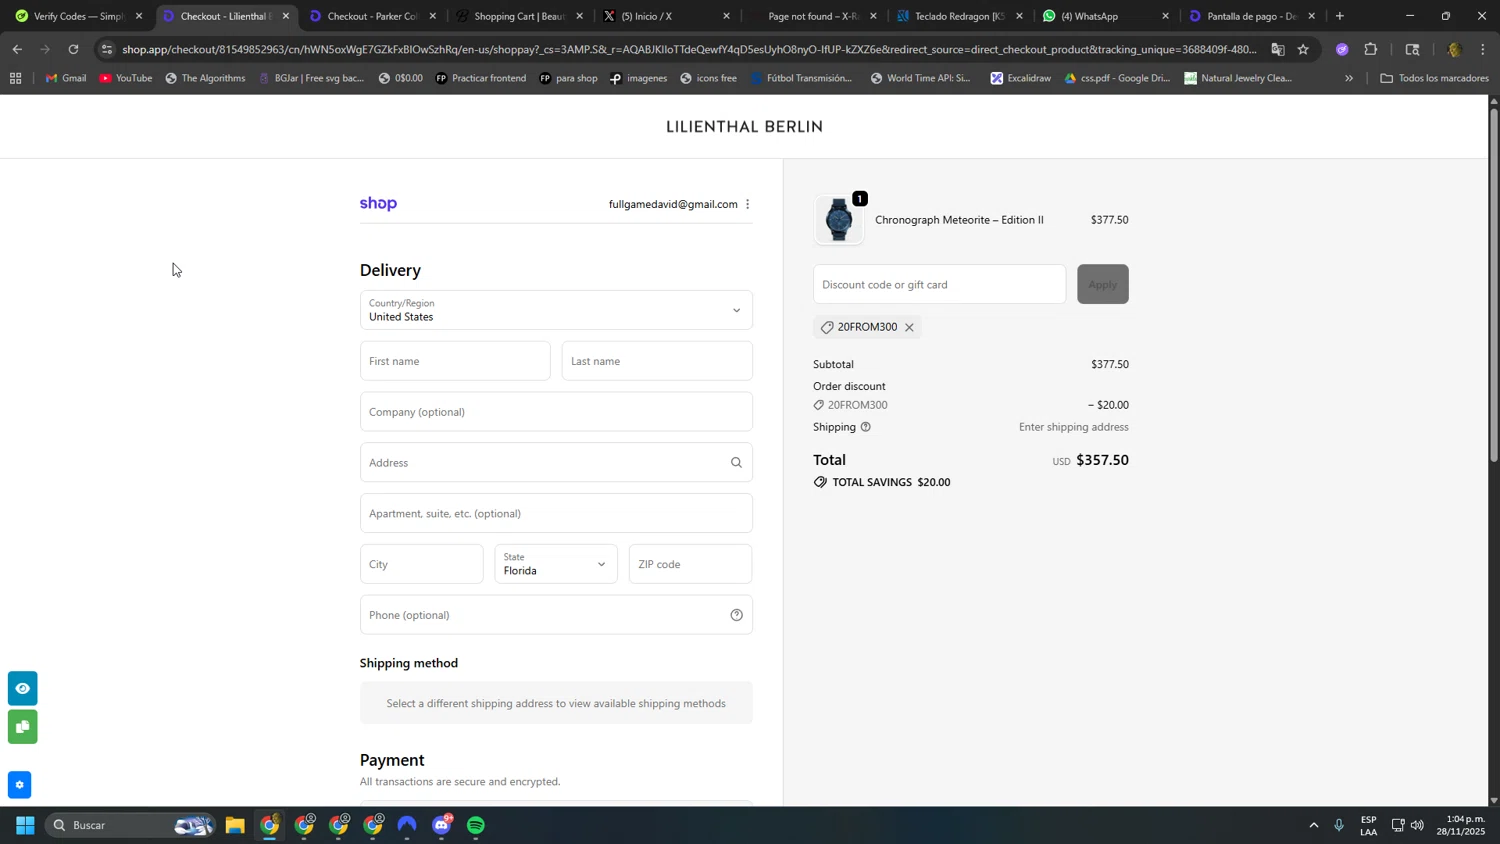Open the account options three-dot menu
Image resolution: width=1500 pixels, height=844 pixels.
pos(747,204)
